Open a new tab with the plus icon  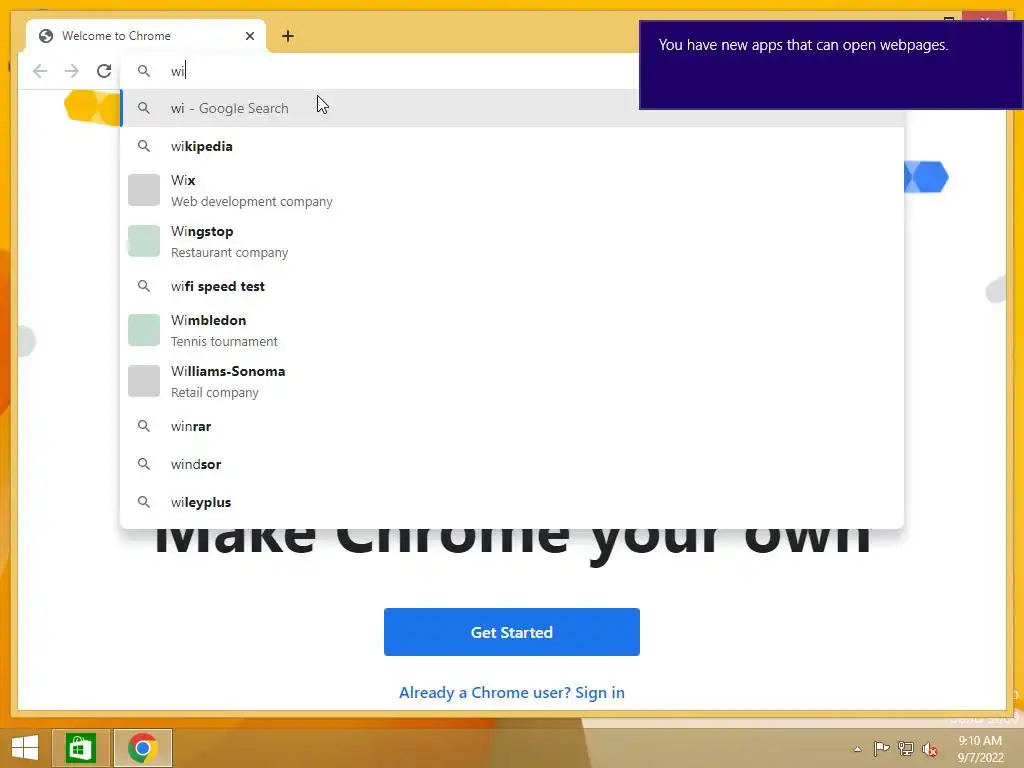pos(288,36)
